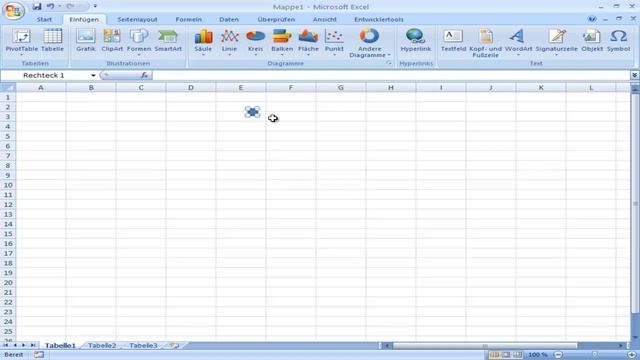The height and width of the screenshot is (360, 640).
Task: Open the Symbol dialog
Action: click(618, 41)
